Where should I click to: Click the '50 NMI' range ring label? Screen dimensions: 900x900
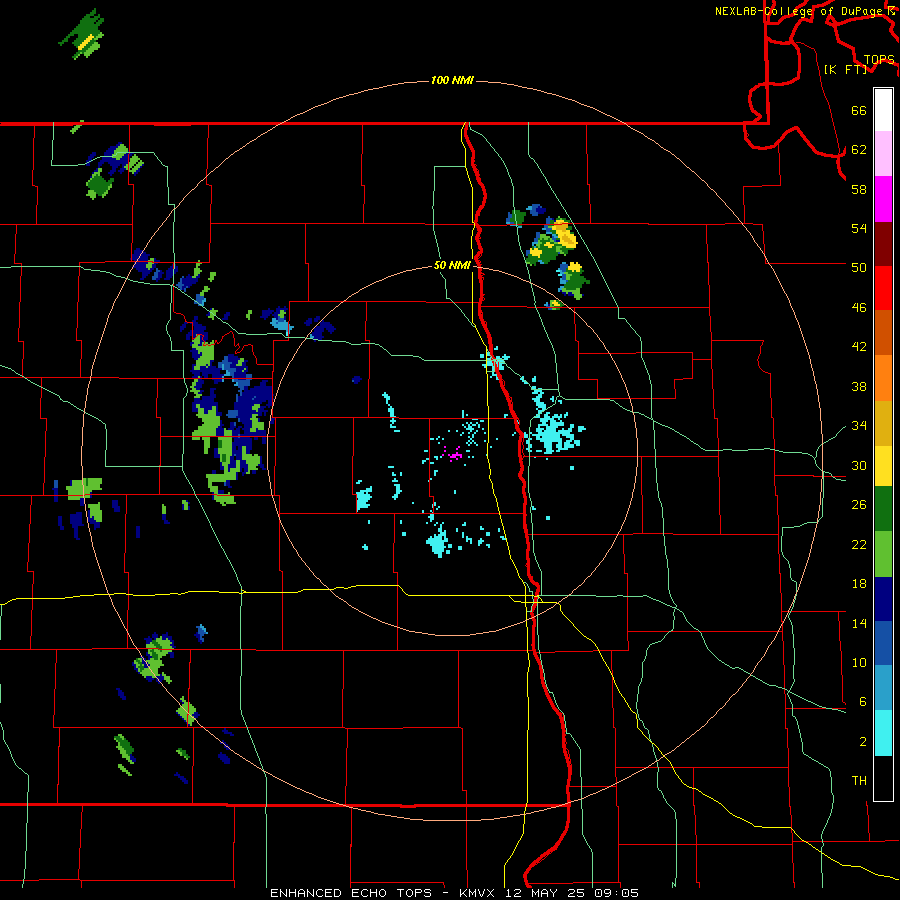click(x=452, y=265)
